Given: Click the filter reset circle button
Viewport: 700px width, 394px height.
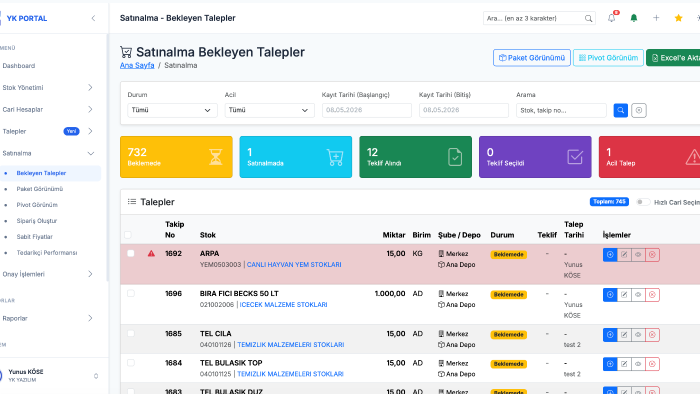Looking at the screenshot, I should click(x=639, y=110).
